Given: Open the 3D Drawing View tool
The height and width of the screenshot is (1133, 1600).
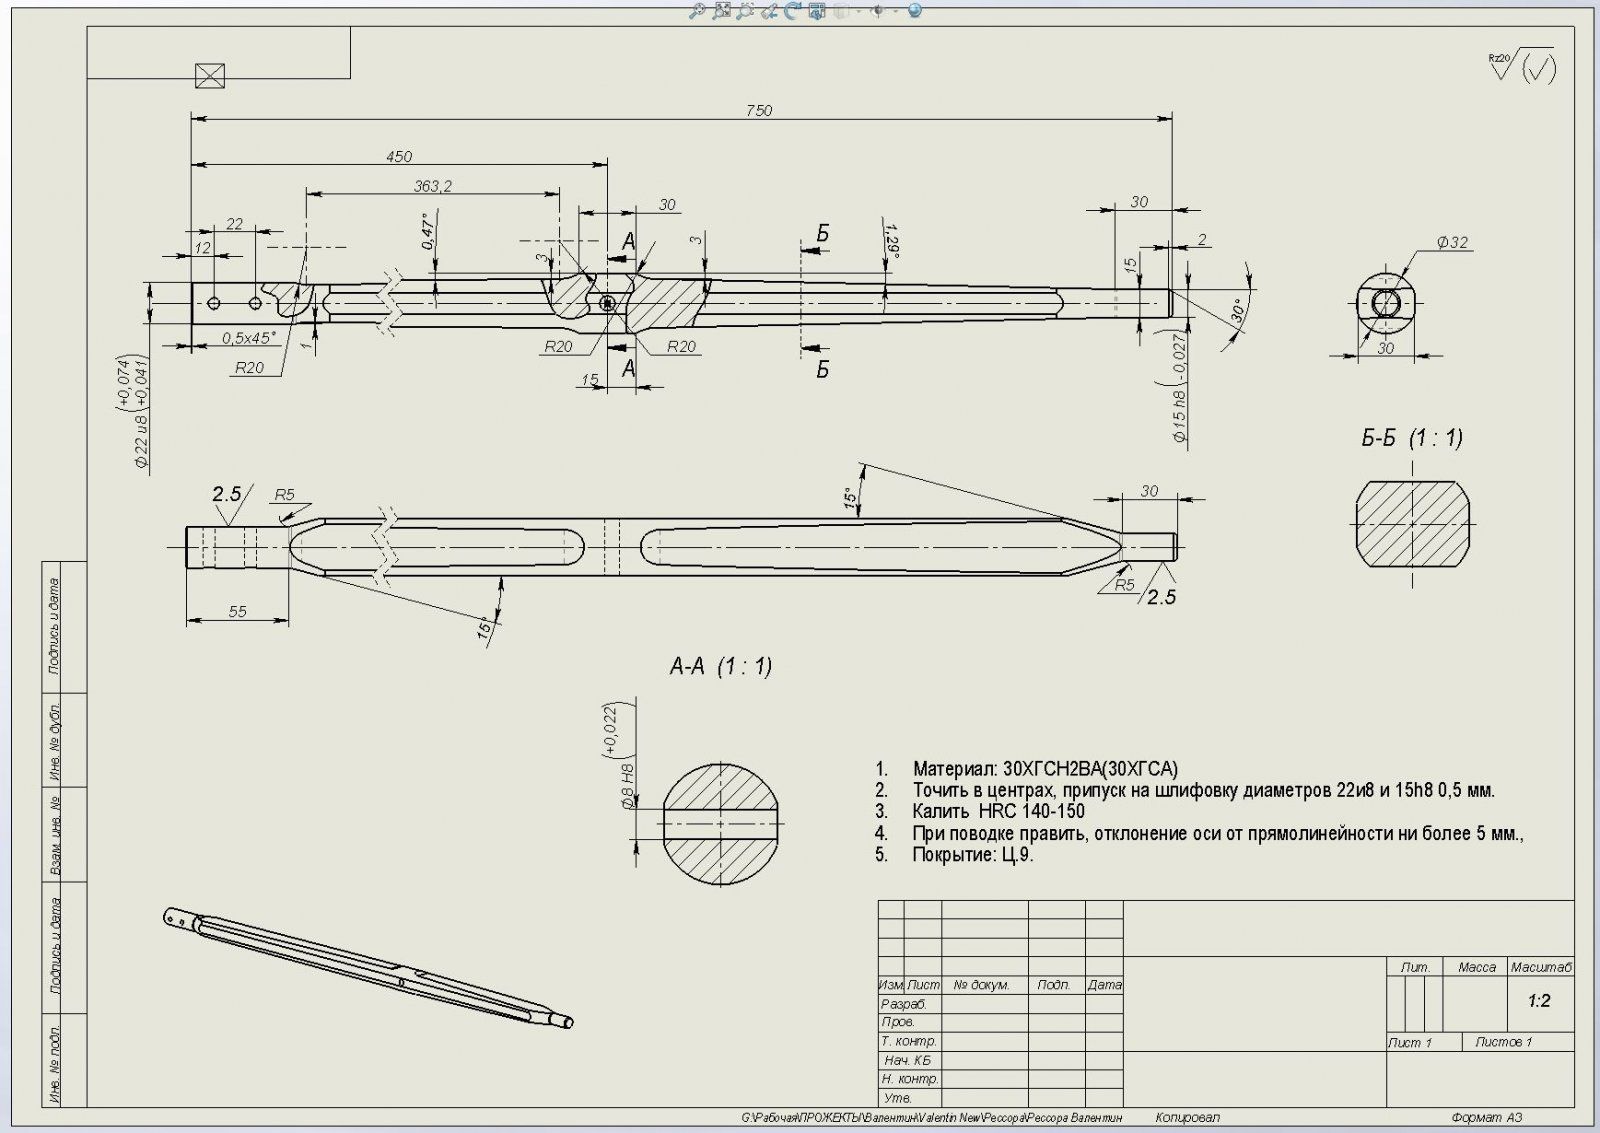Looking at the screenshot, I should pyautogui.click(x=817, y=11).
